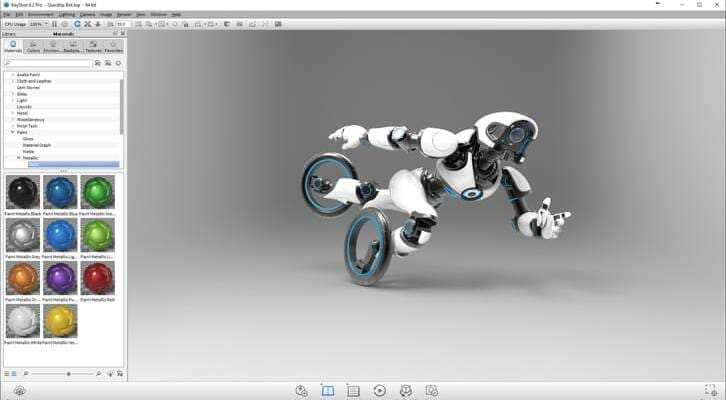Click the Render icon in bottom toolbar
Image resolution: width=726 pixels, height=400 pixels.
click(432, 390)
